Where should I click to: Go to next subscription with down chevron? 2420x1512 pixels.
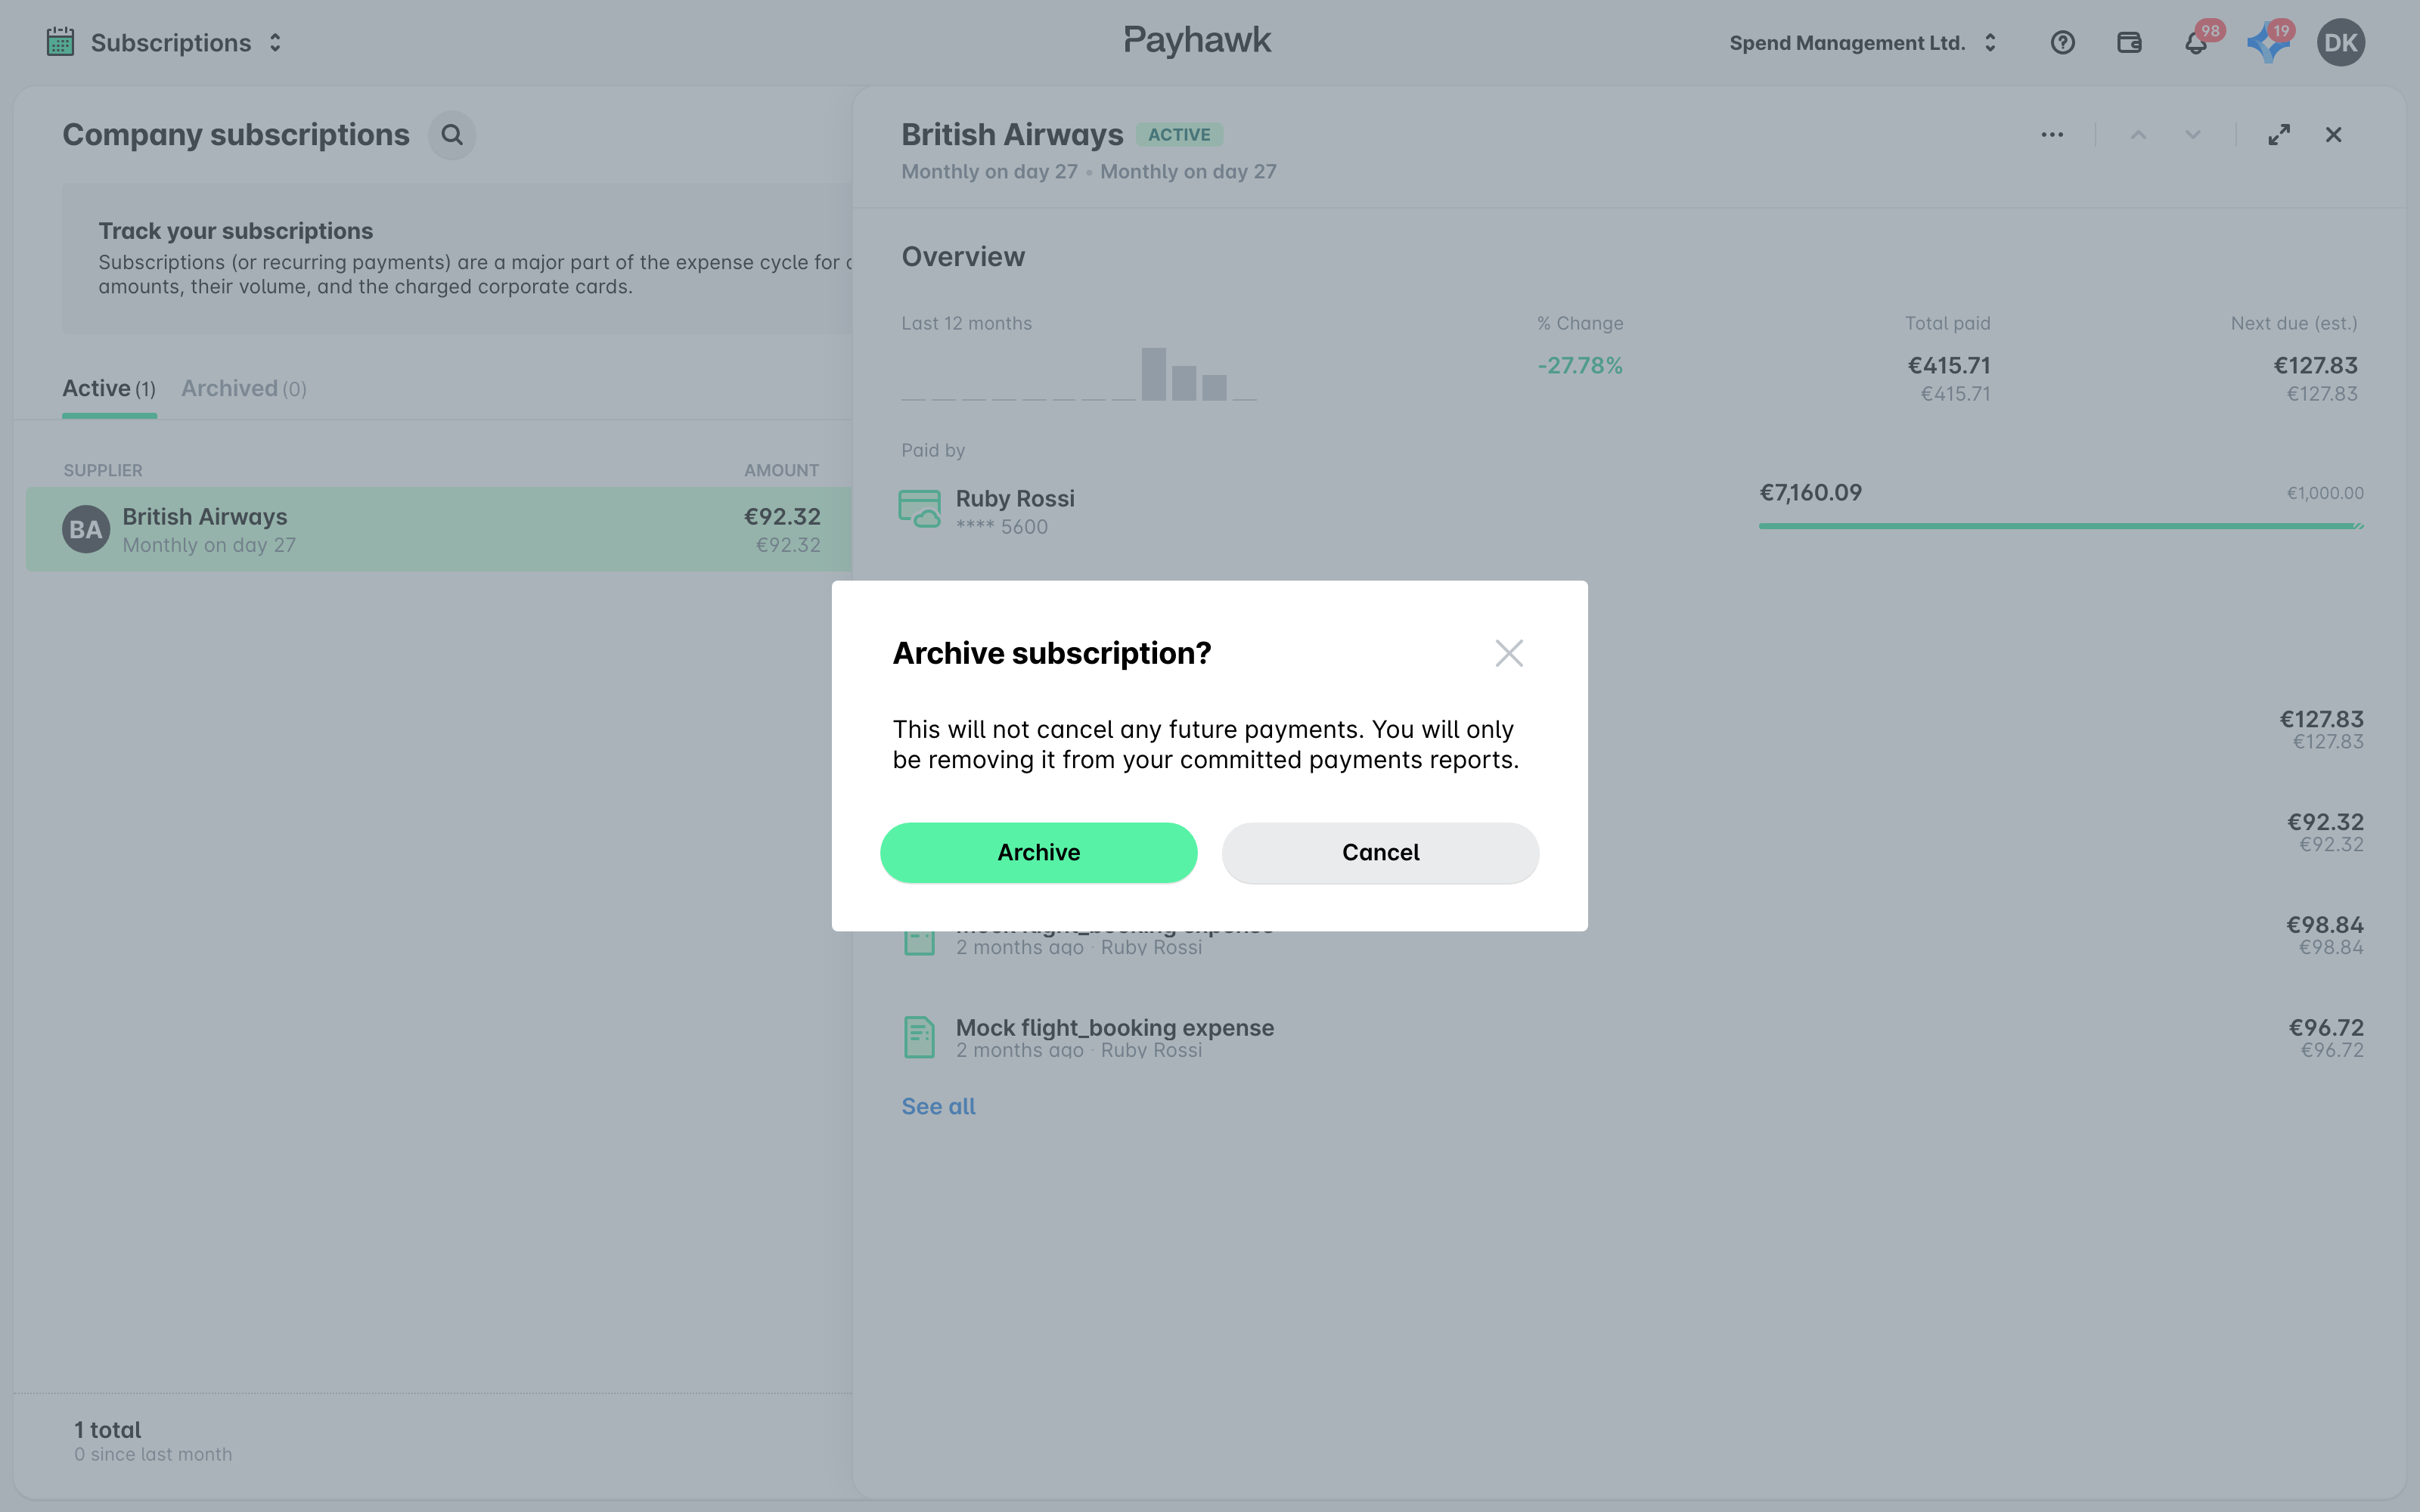coord(2193,135)
